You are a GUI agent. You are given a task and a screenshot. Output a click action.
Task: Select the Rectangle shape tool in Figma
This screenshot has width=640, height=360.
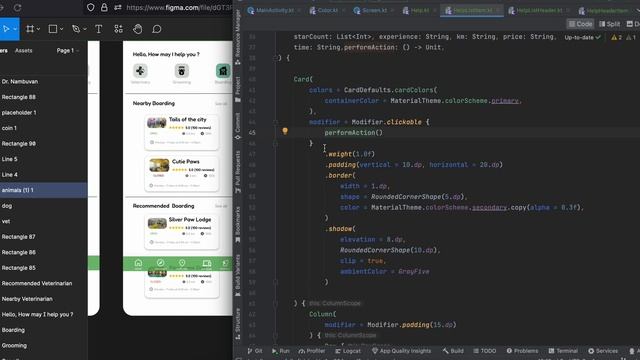pyautogui.click(x=53, y=29)
